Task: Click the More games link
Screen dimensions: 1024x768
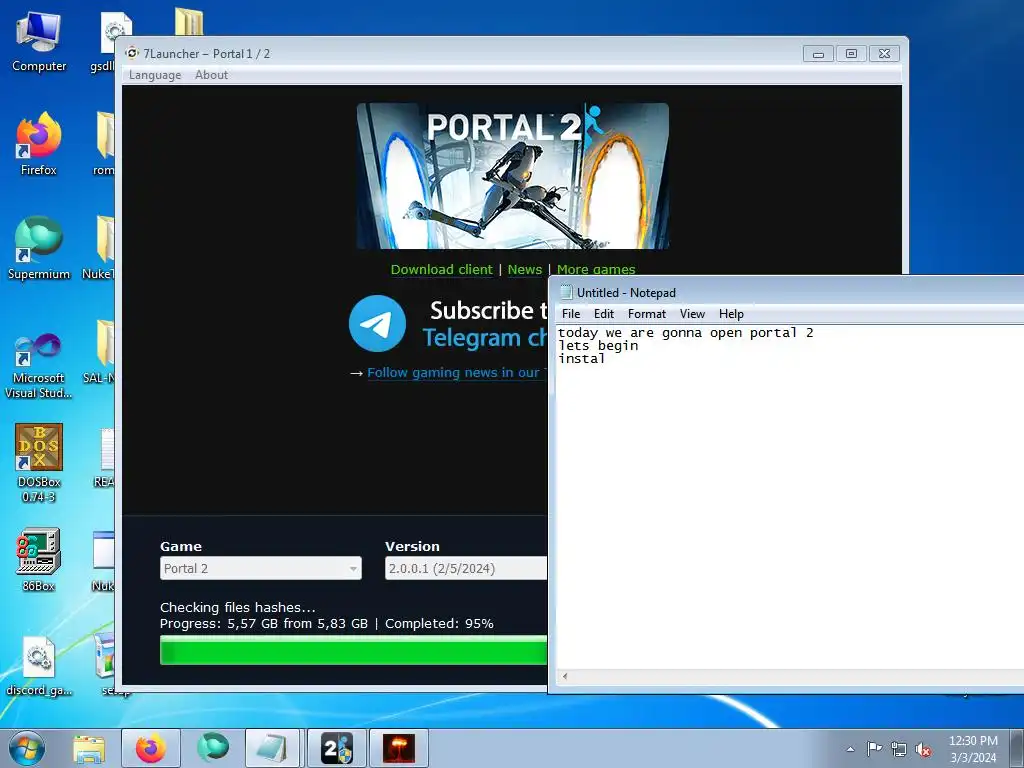Action: tap(596, 270)
